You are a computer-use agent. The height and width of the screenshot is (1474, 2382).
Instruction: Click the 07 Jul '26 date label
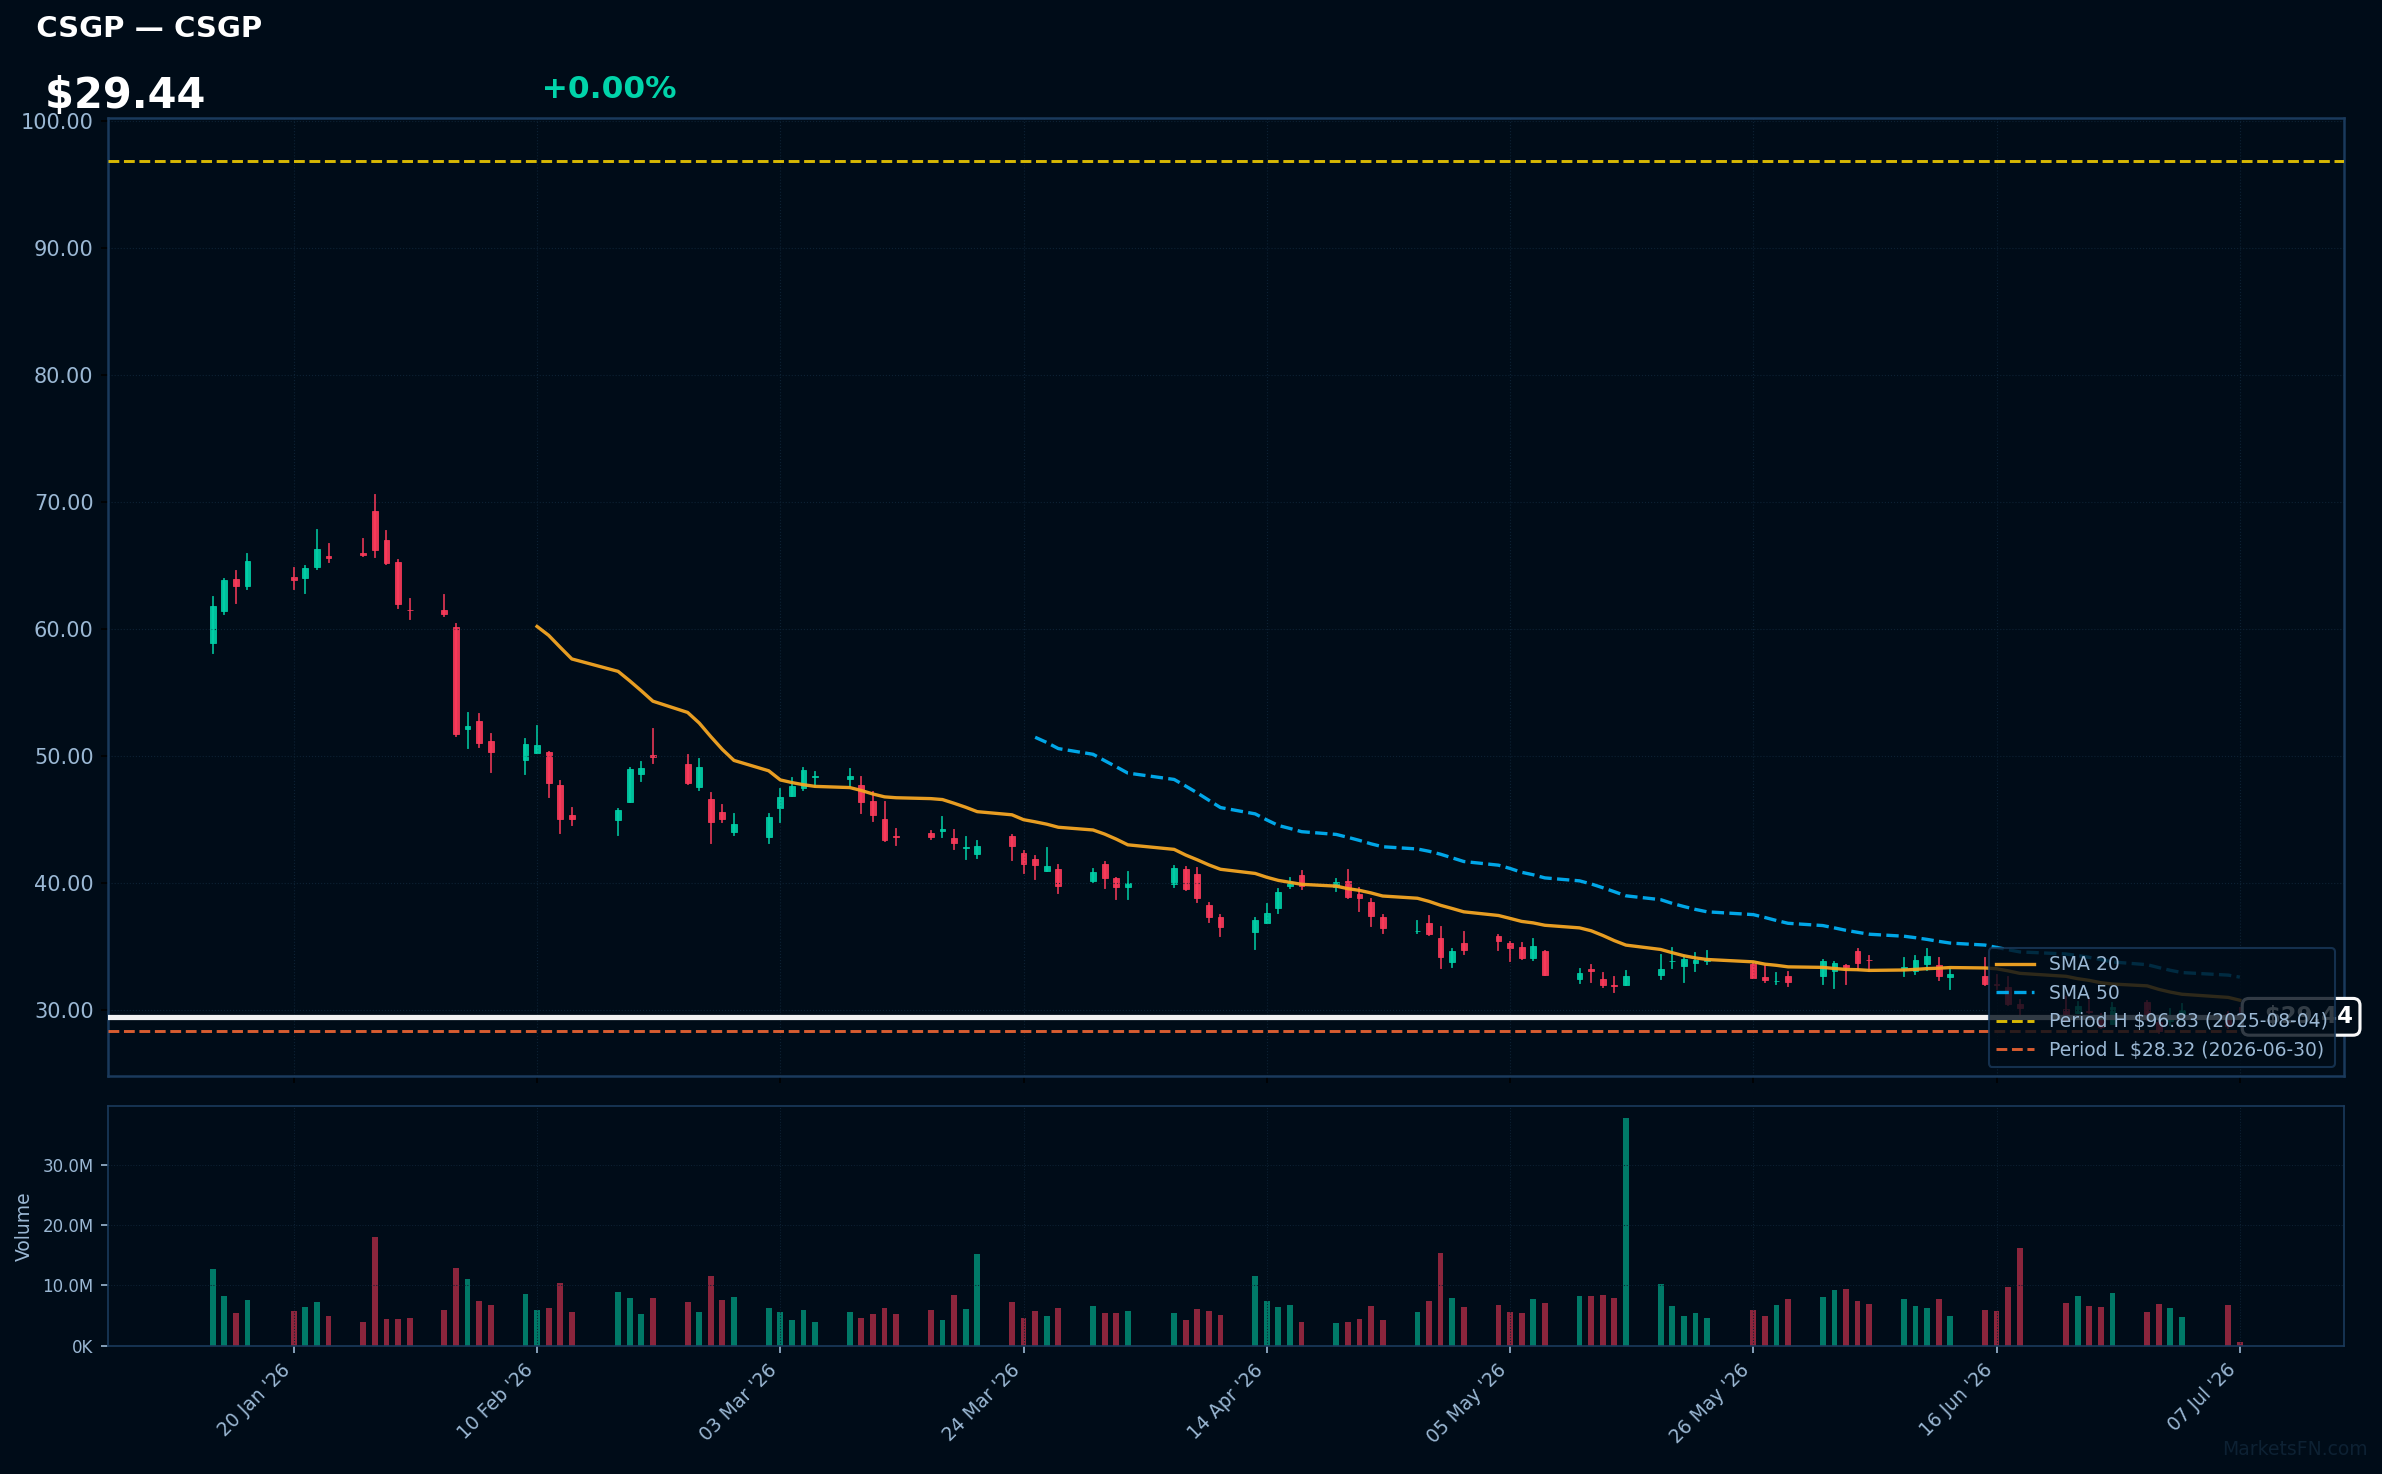click(2200, 1398)
